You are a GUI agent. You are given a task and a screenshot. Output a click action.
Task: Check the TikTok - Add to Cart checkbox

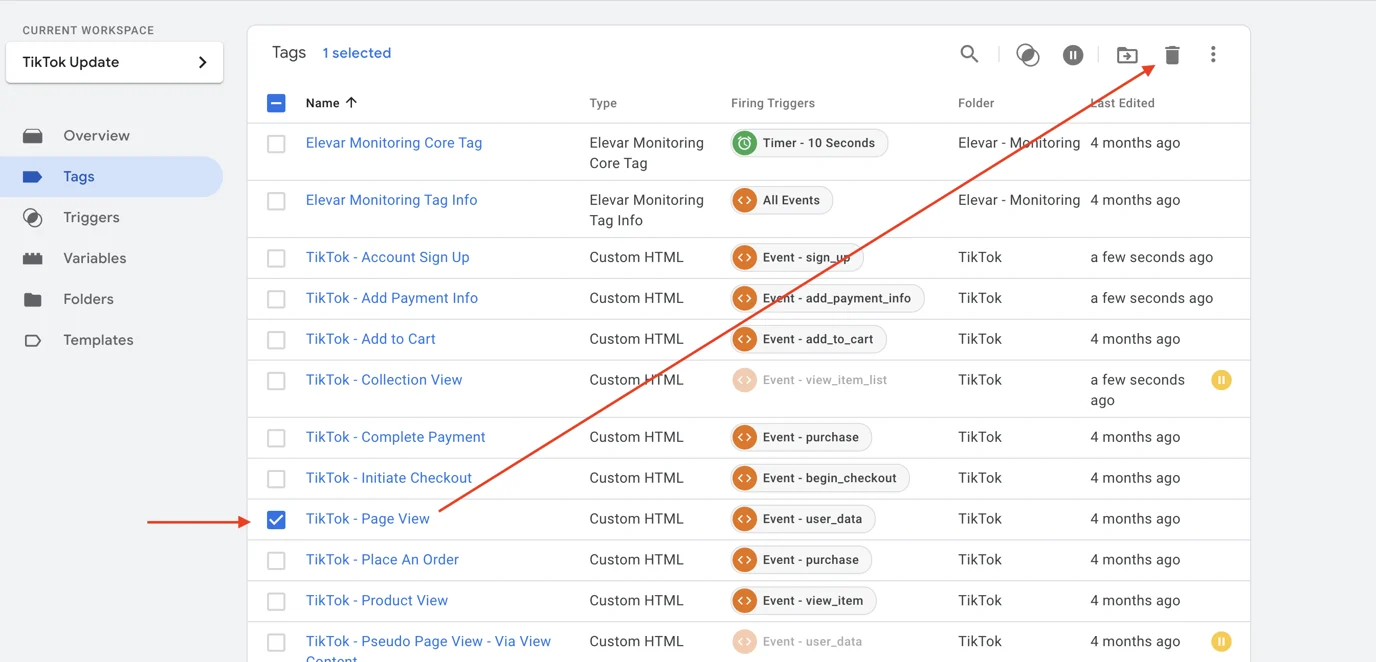(276, 340)
